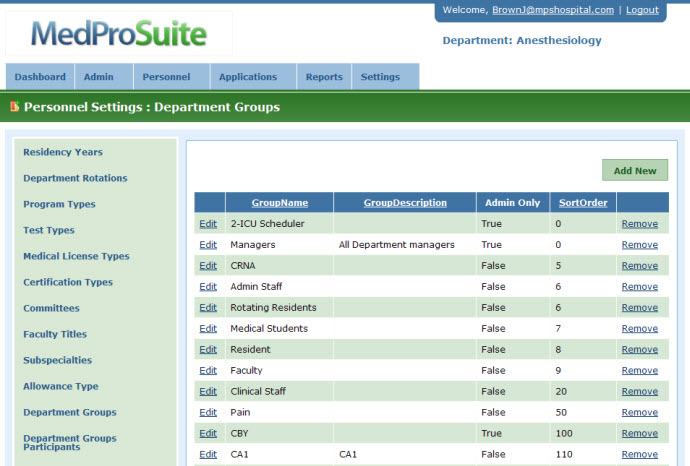
Task: Remove the Medical Students group
Action: pyautogui.click(x=640, y=329)
